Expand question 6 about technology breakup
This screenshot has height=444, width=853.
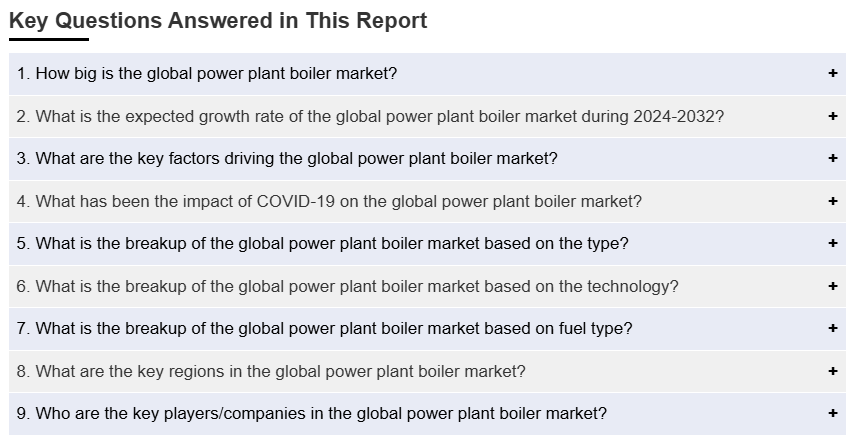coord(347,286)
